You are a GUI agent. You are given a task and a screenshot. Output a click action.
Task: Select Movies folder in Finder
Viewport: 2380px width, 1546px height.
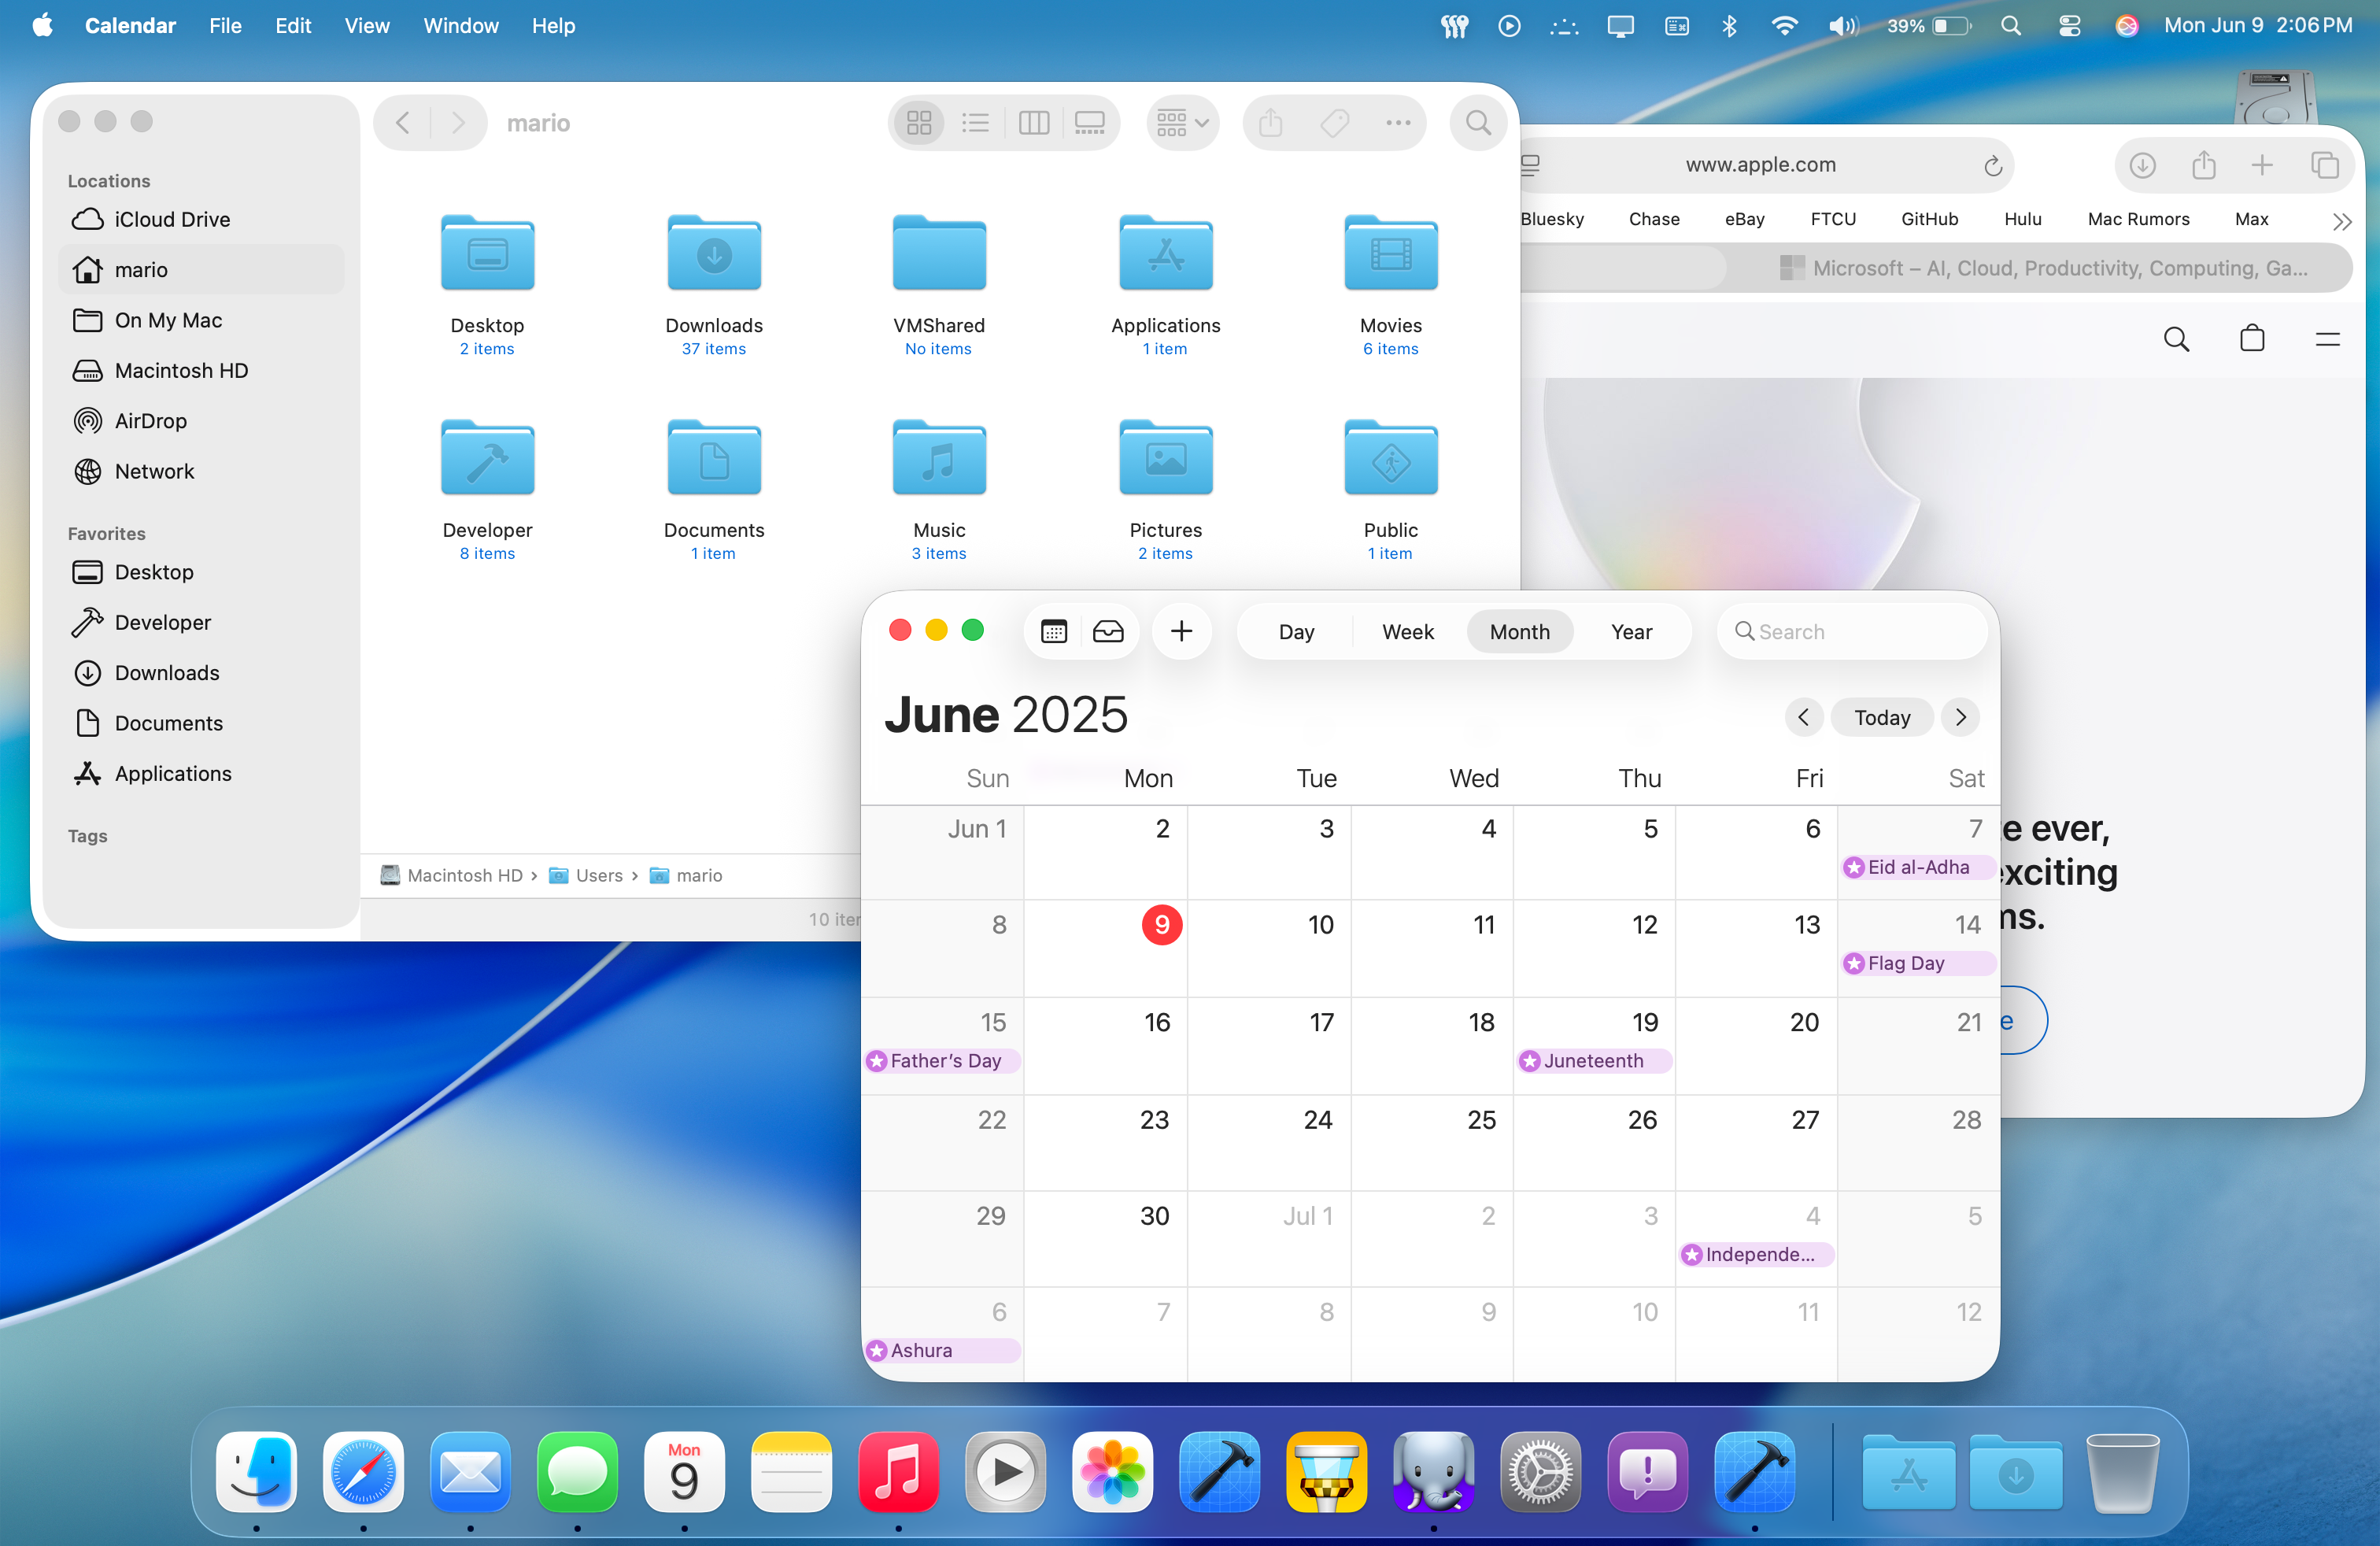pos(1390,254)
